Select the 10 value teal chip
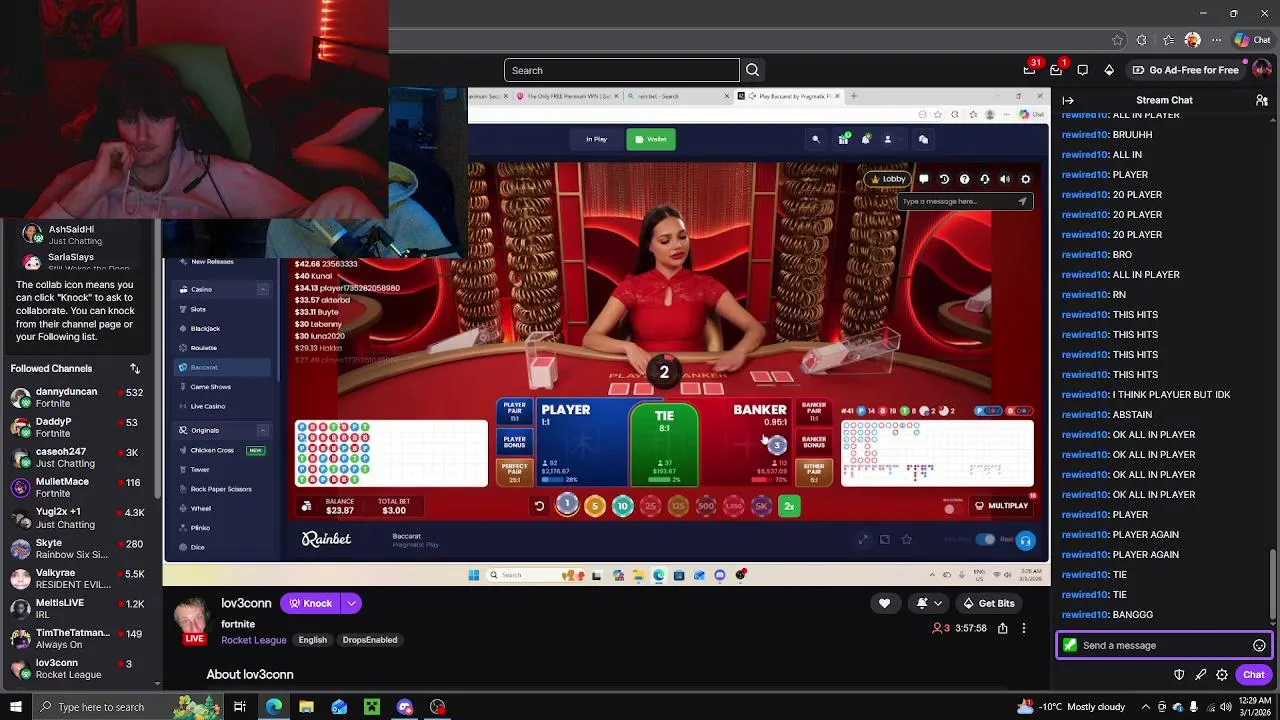The width and height of the screenshot is (1280, 720). click(622, 506)
